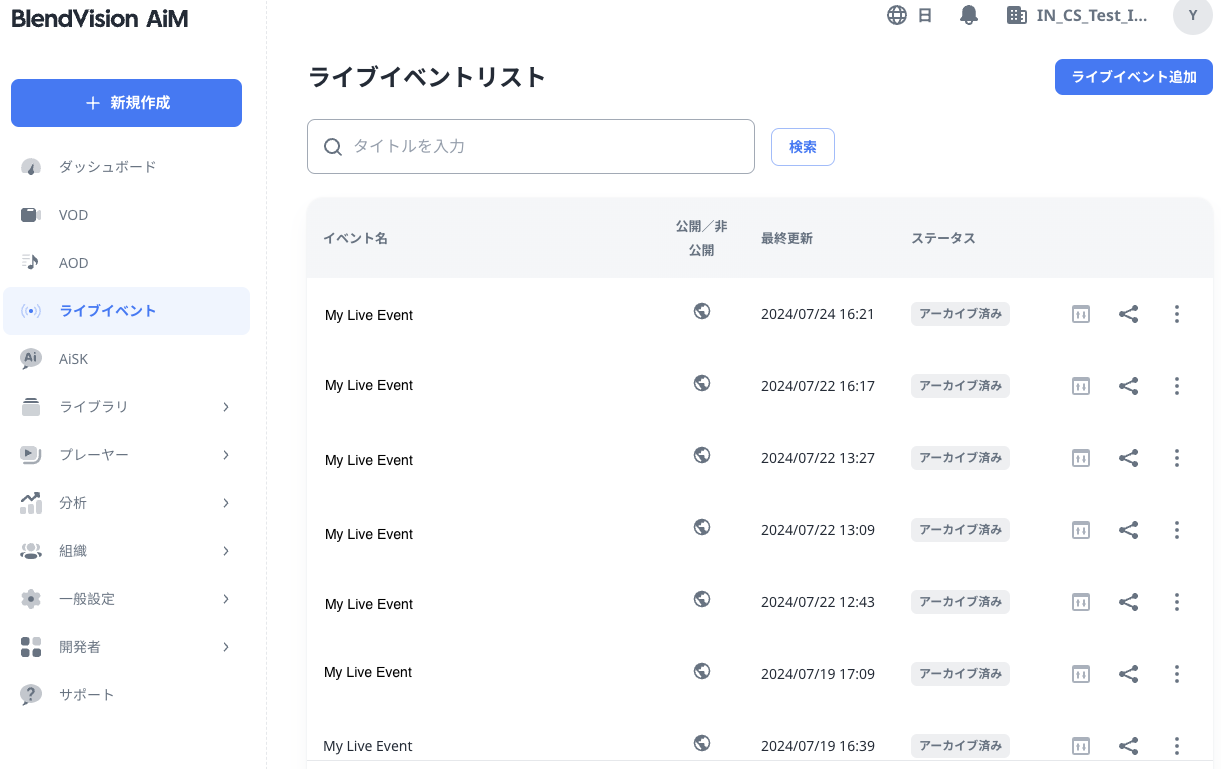The height and width of the screenshot is (769, 1221).
Task: Open the three-dot menu for the 2024/07/19 17:09 event
Action: pyautogui.click(x=1176, y=674)
